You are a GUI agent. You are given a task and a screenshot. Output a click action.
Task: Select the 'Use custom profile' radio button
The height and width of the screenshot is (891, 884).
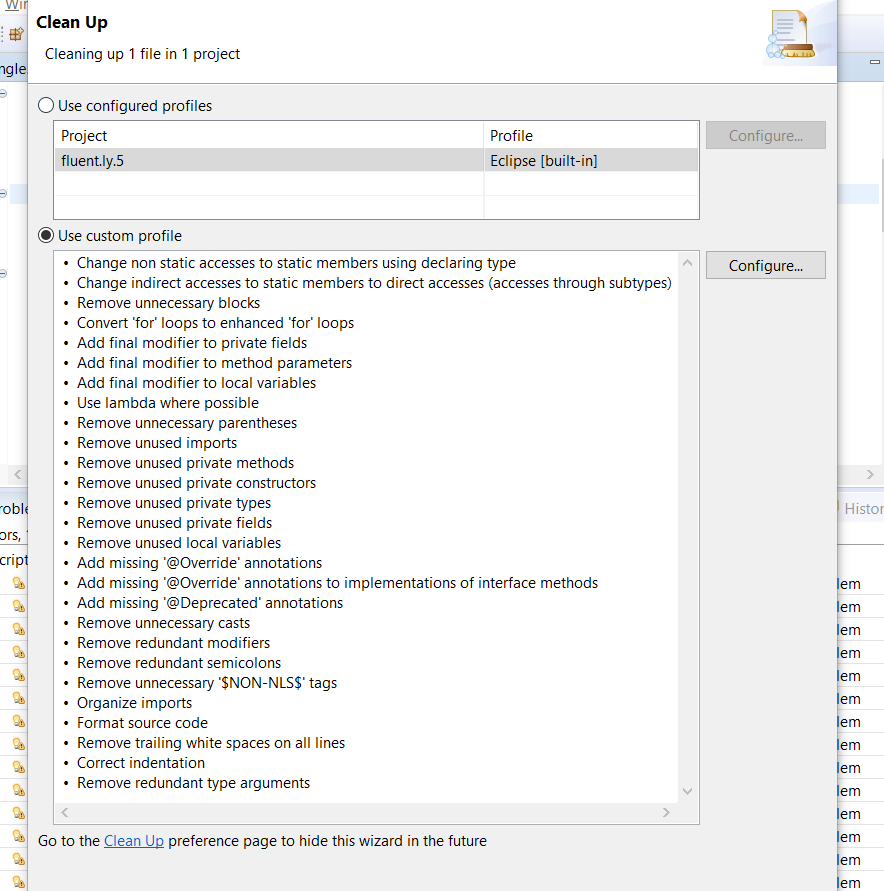tap(45, 235)
